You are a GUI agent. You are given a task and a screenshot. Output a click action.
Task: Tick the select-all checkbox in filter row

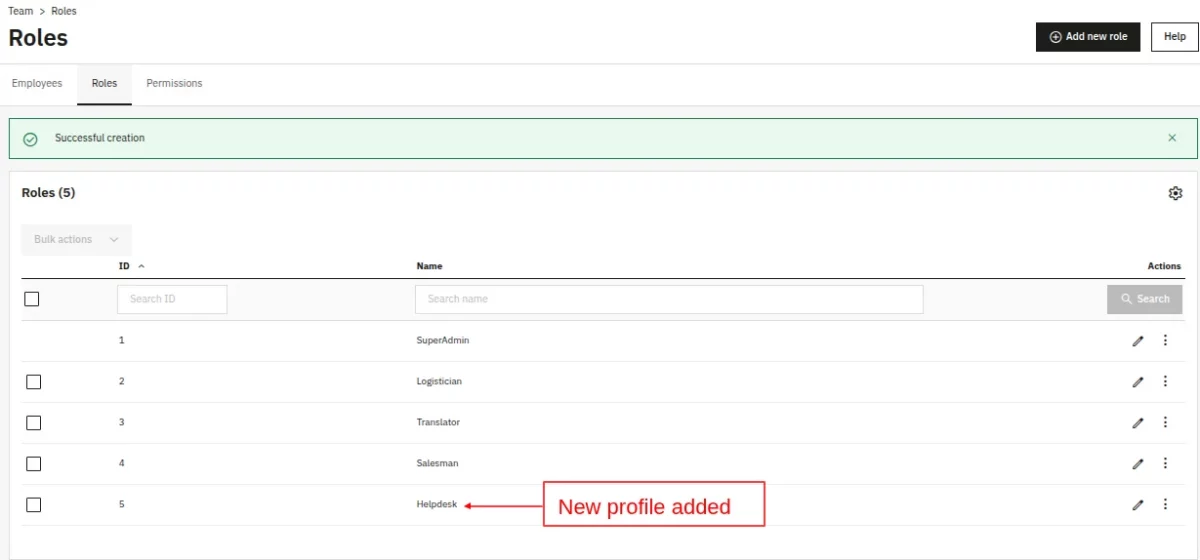click(x=32, y=299)
